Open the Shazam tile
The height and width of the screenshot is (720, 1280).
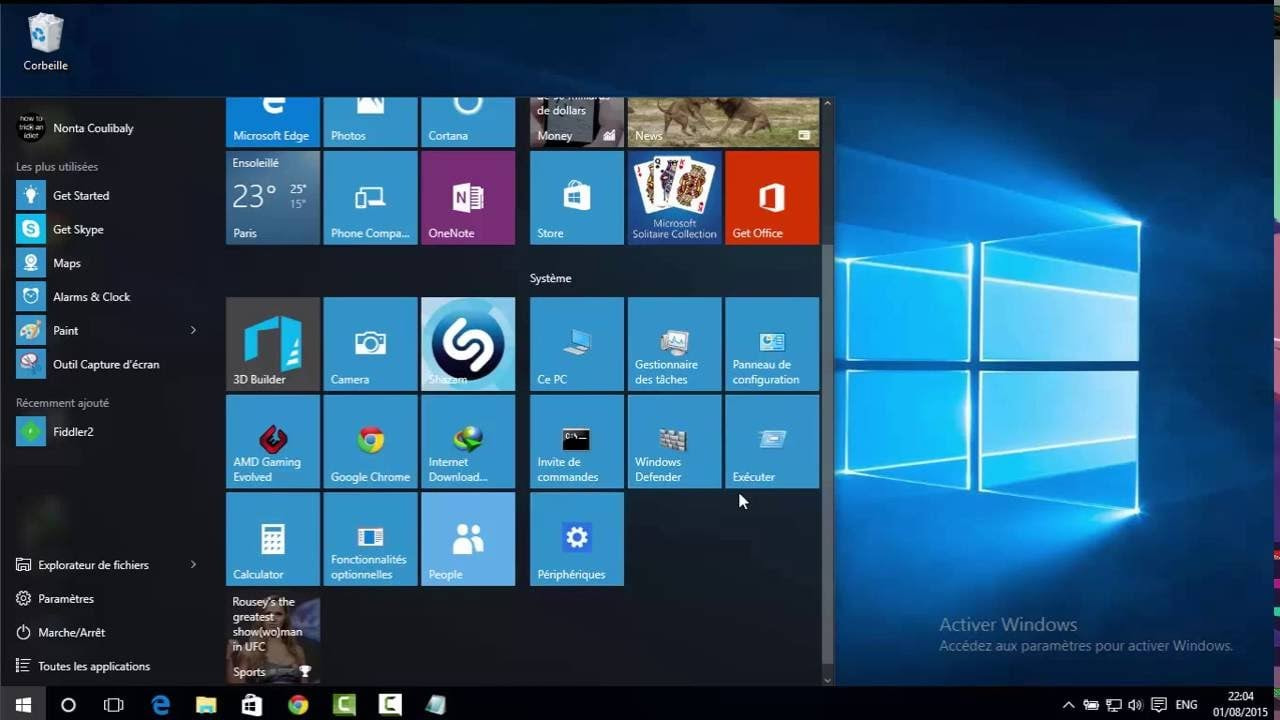tap(468, 343)
